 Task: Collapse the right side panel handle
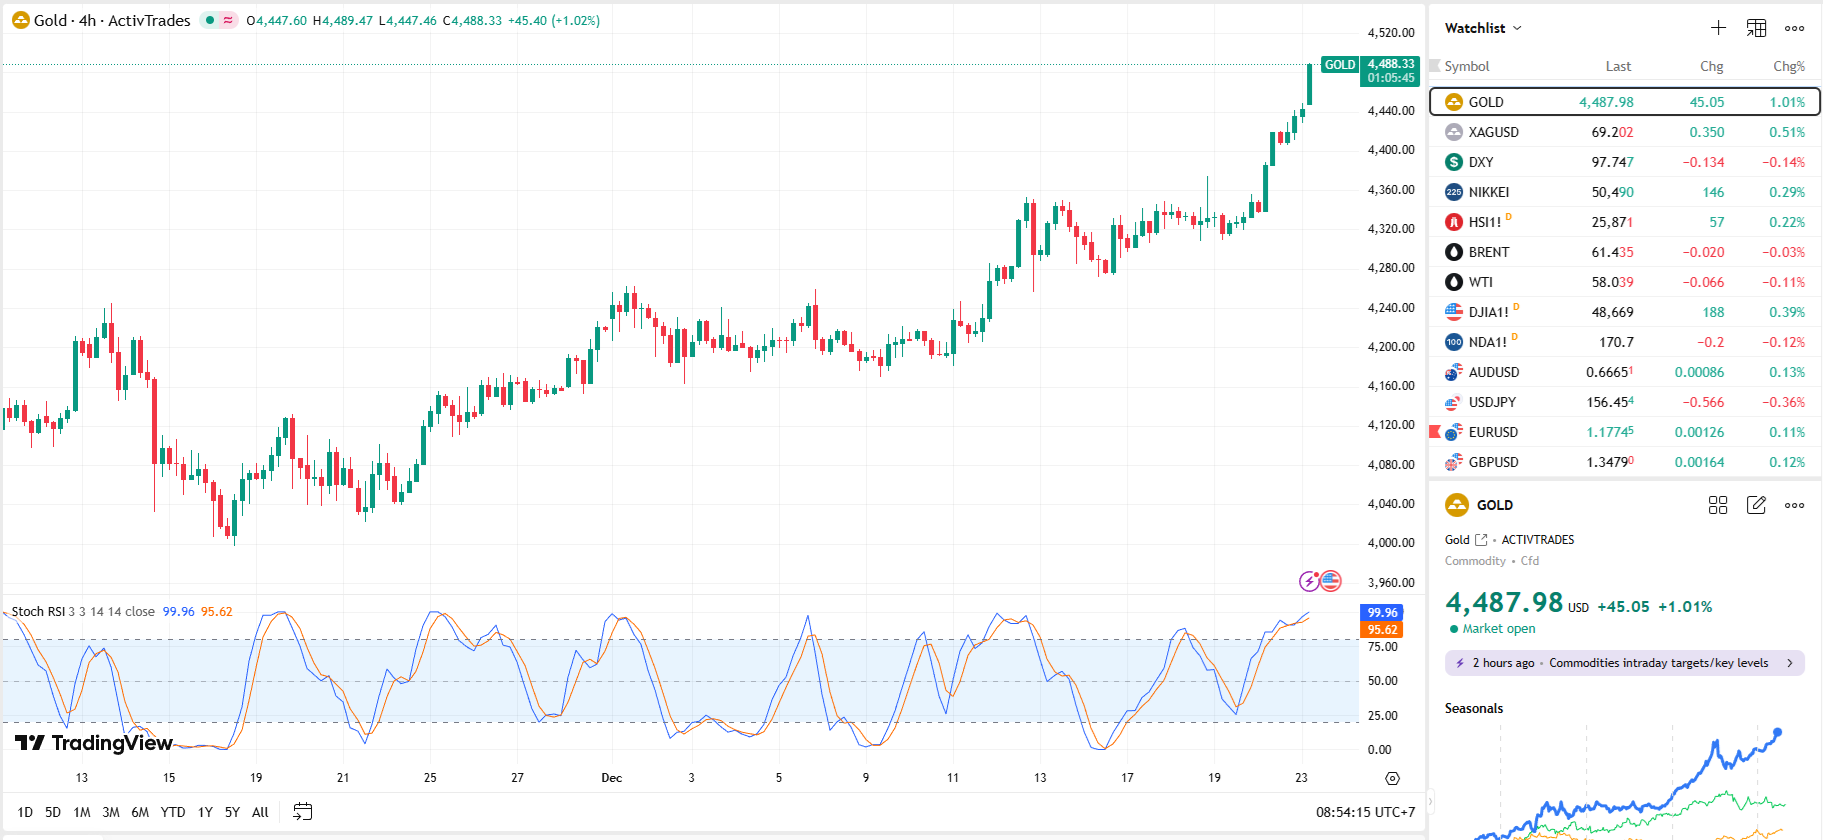pyautogui.click(x=1429, y=800)
